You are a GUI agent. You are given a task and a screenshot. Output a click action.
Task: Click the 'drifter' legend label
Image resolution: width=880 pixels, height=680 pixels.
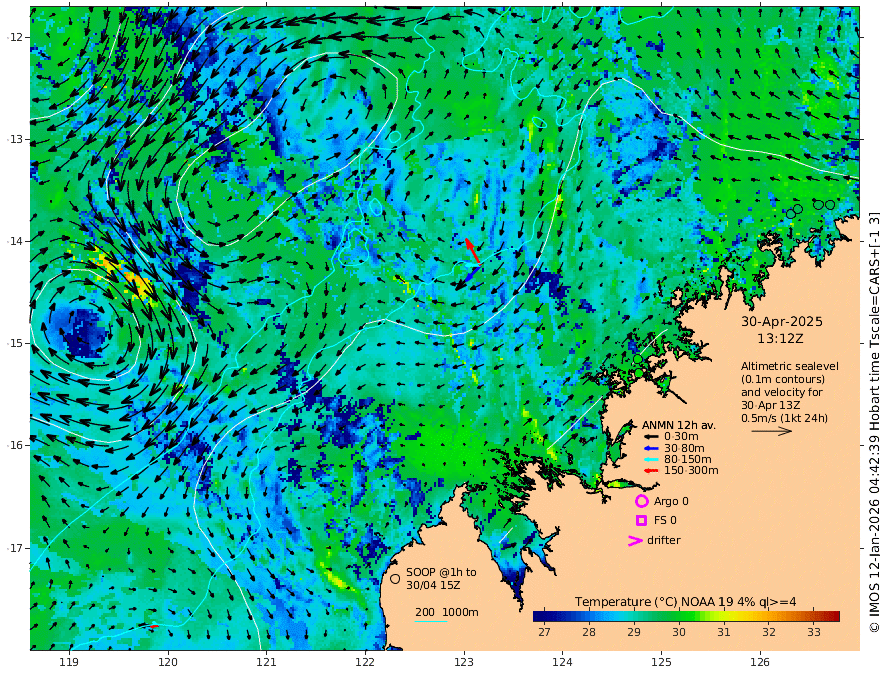click(x=664, y=540)
